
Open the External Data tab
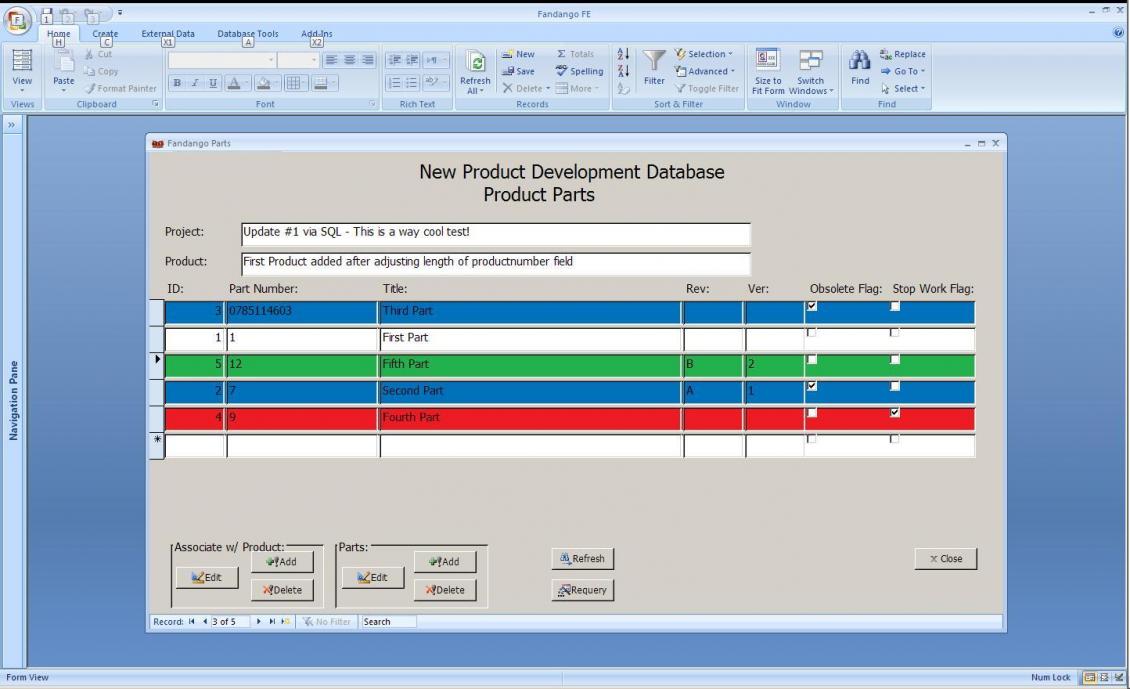click(168, 34)
